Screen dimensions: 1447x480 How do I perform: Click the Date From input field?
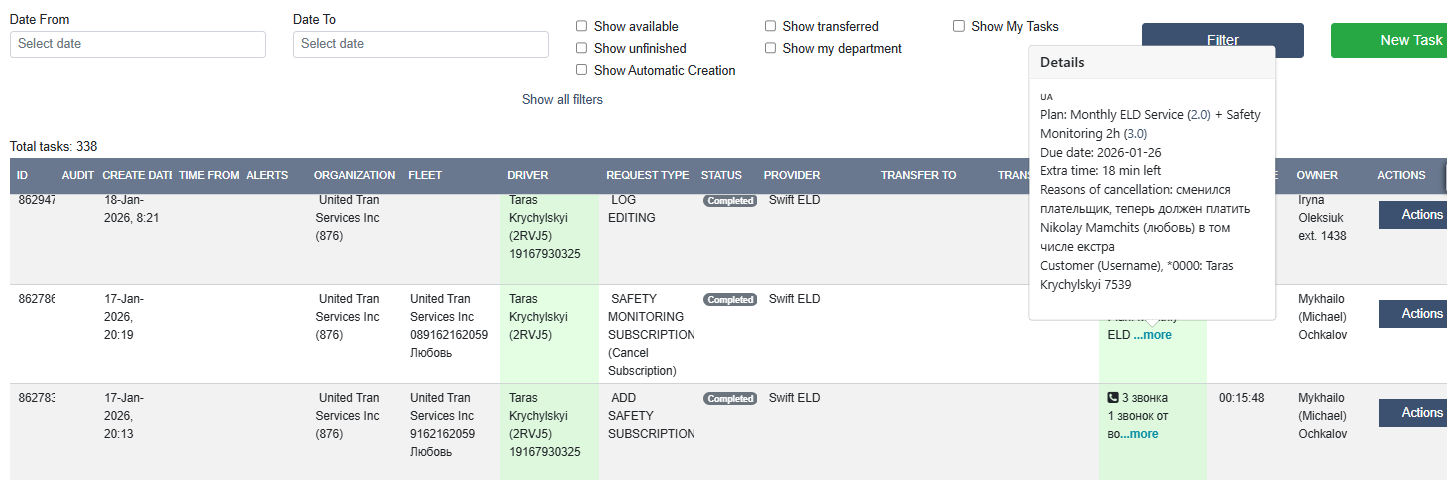(x=138, y=44)
